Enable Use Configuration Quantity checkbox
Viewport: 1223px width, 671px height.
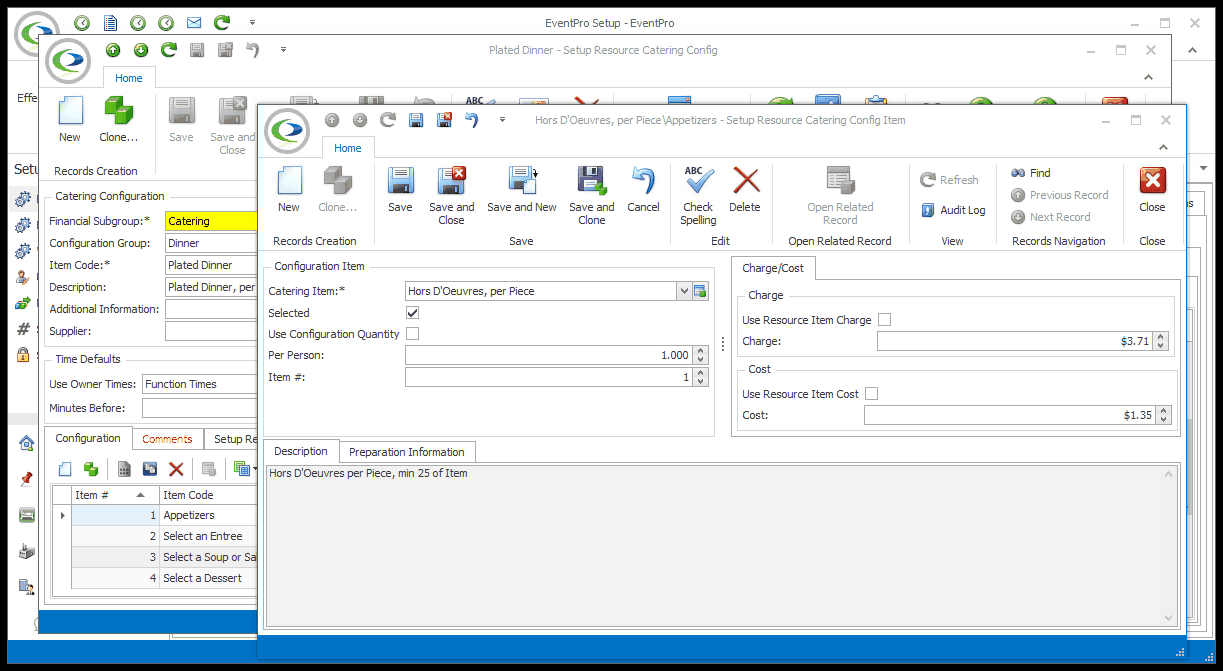click(412, 334)
